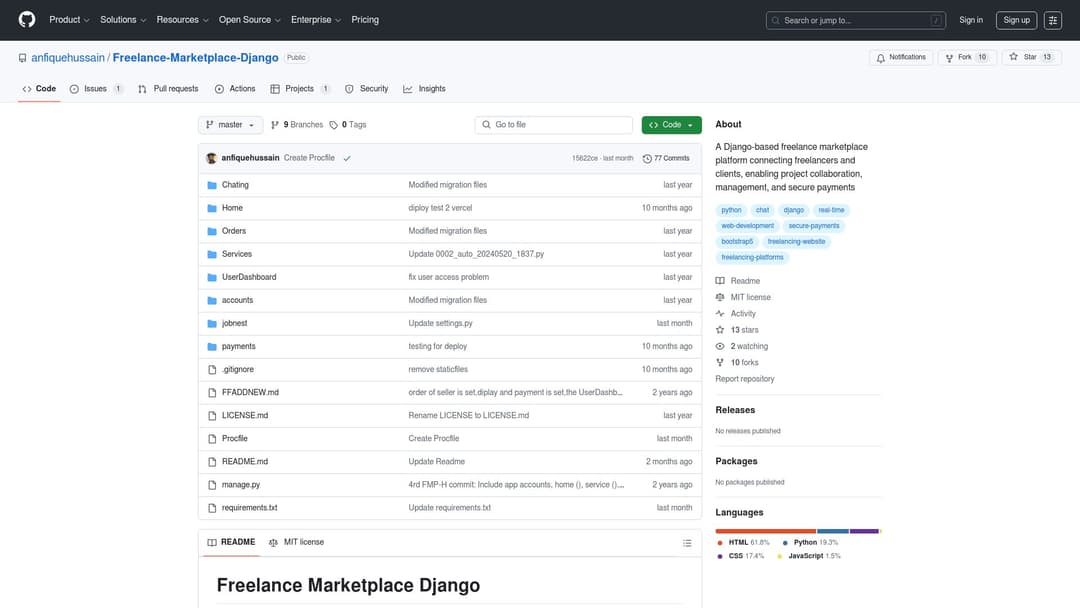Expand the Enterprise menu
The image size is (1080, 608).
click(315, 20)
